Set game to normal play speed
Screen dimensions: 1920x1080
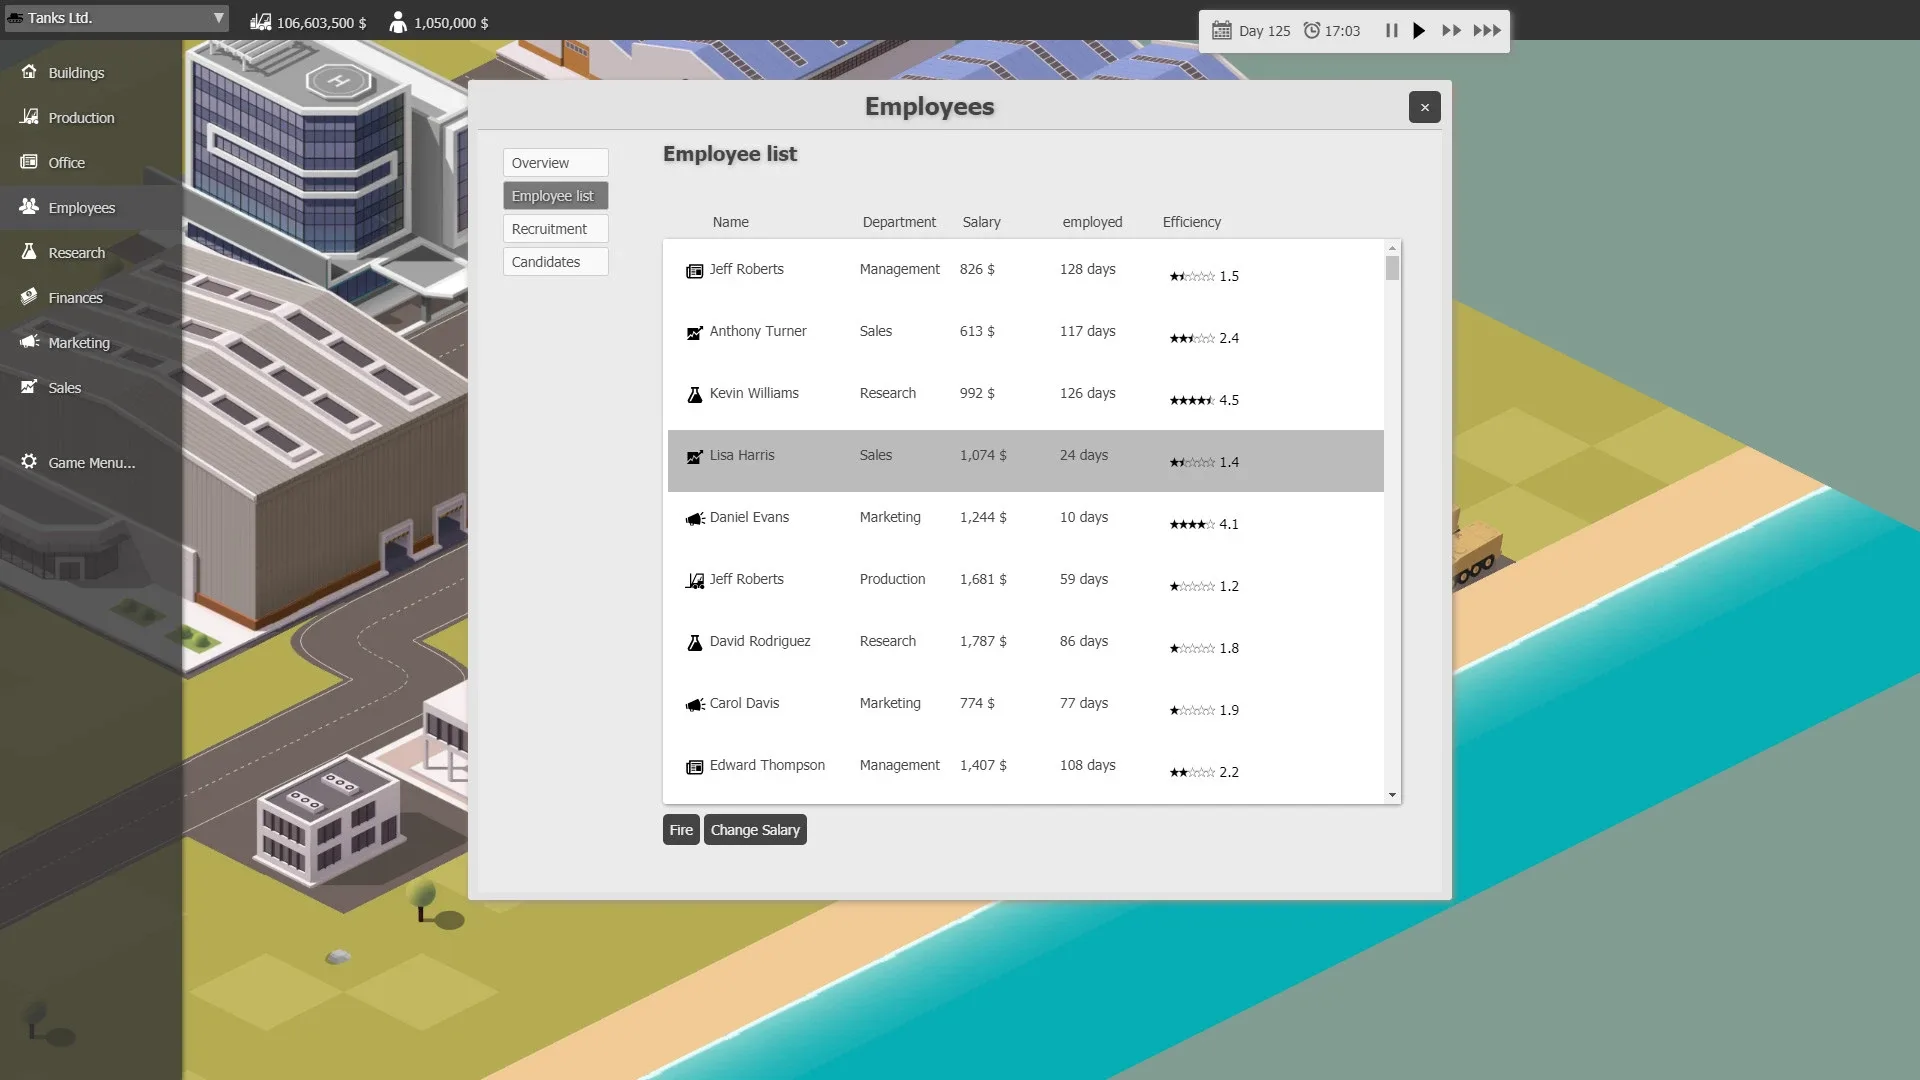point(1418,30)
